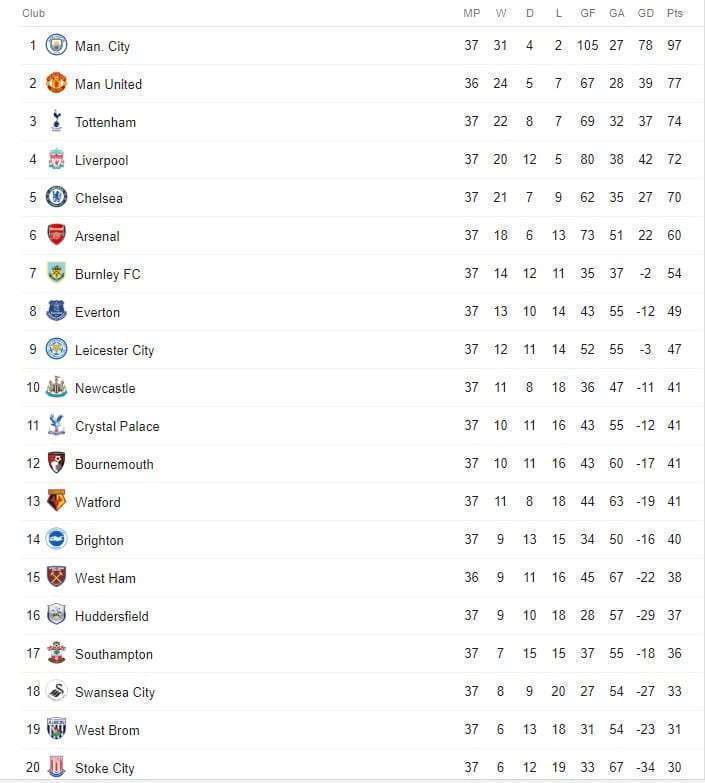Open the Crystal Palace team link

click(x=117, y=426)
